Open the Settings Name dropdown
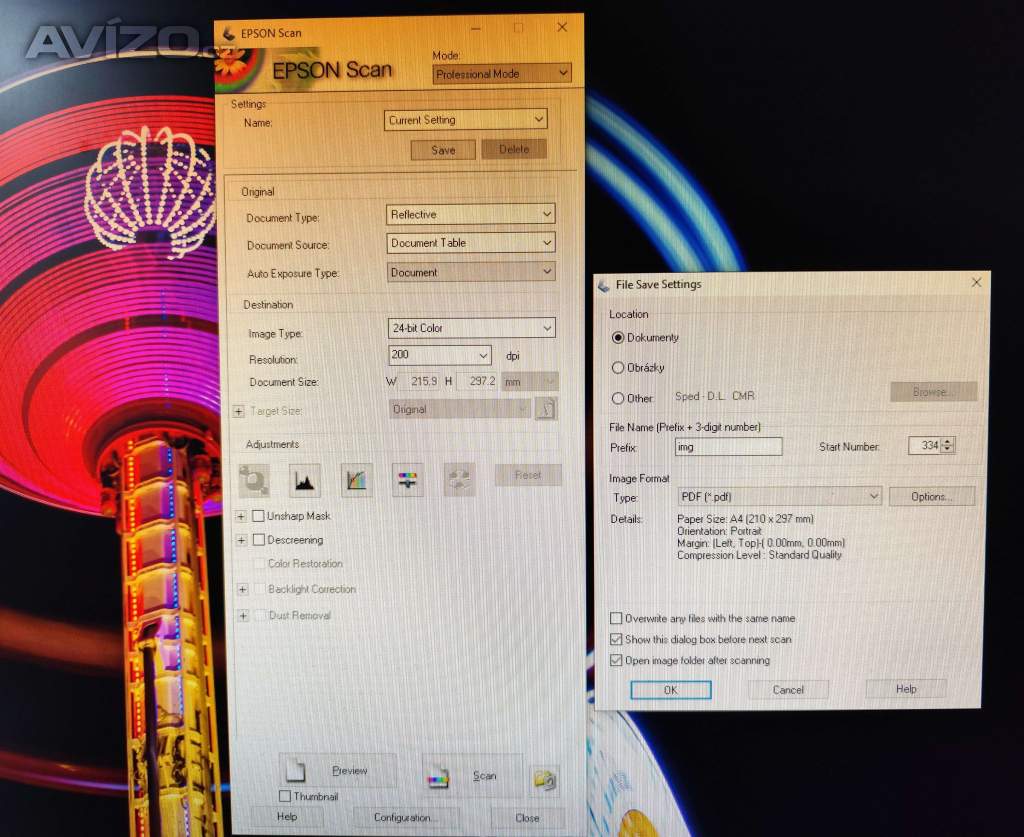This screenshot has height=837, width=1024. coord(466,119)
